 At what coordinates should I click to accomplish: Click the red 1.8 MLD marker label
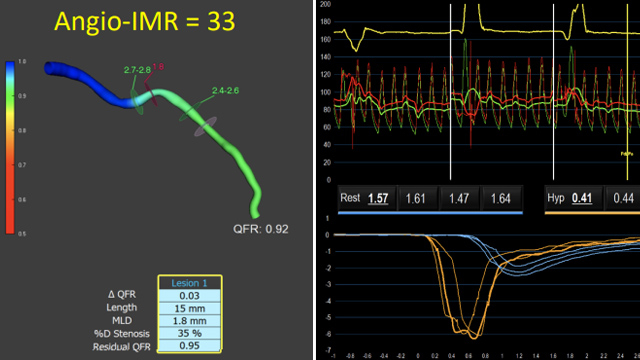(158, 67)
